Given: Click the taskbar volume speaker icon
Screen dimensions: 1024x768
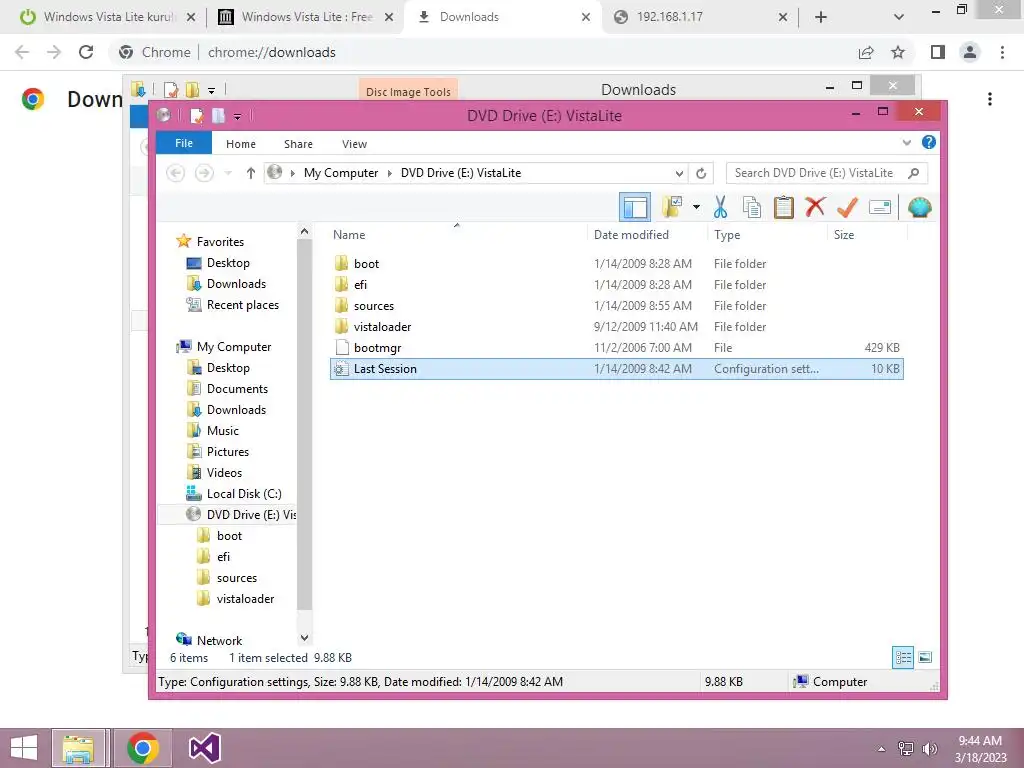Looking at the screenshot, I should (x=930, y=749).
